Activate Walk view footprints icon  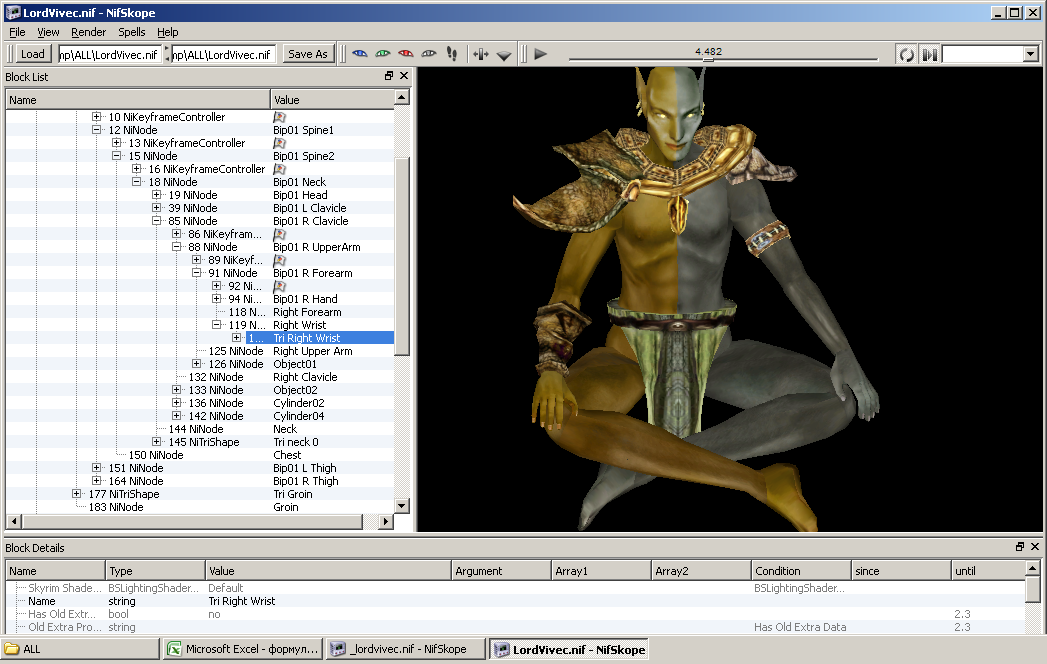452,54
